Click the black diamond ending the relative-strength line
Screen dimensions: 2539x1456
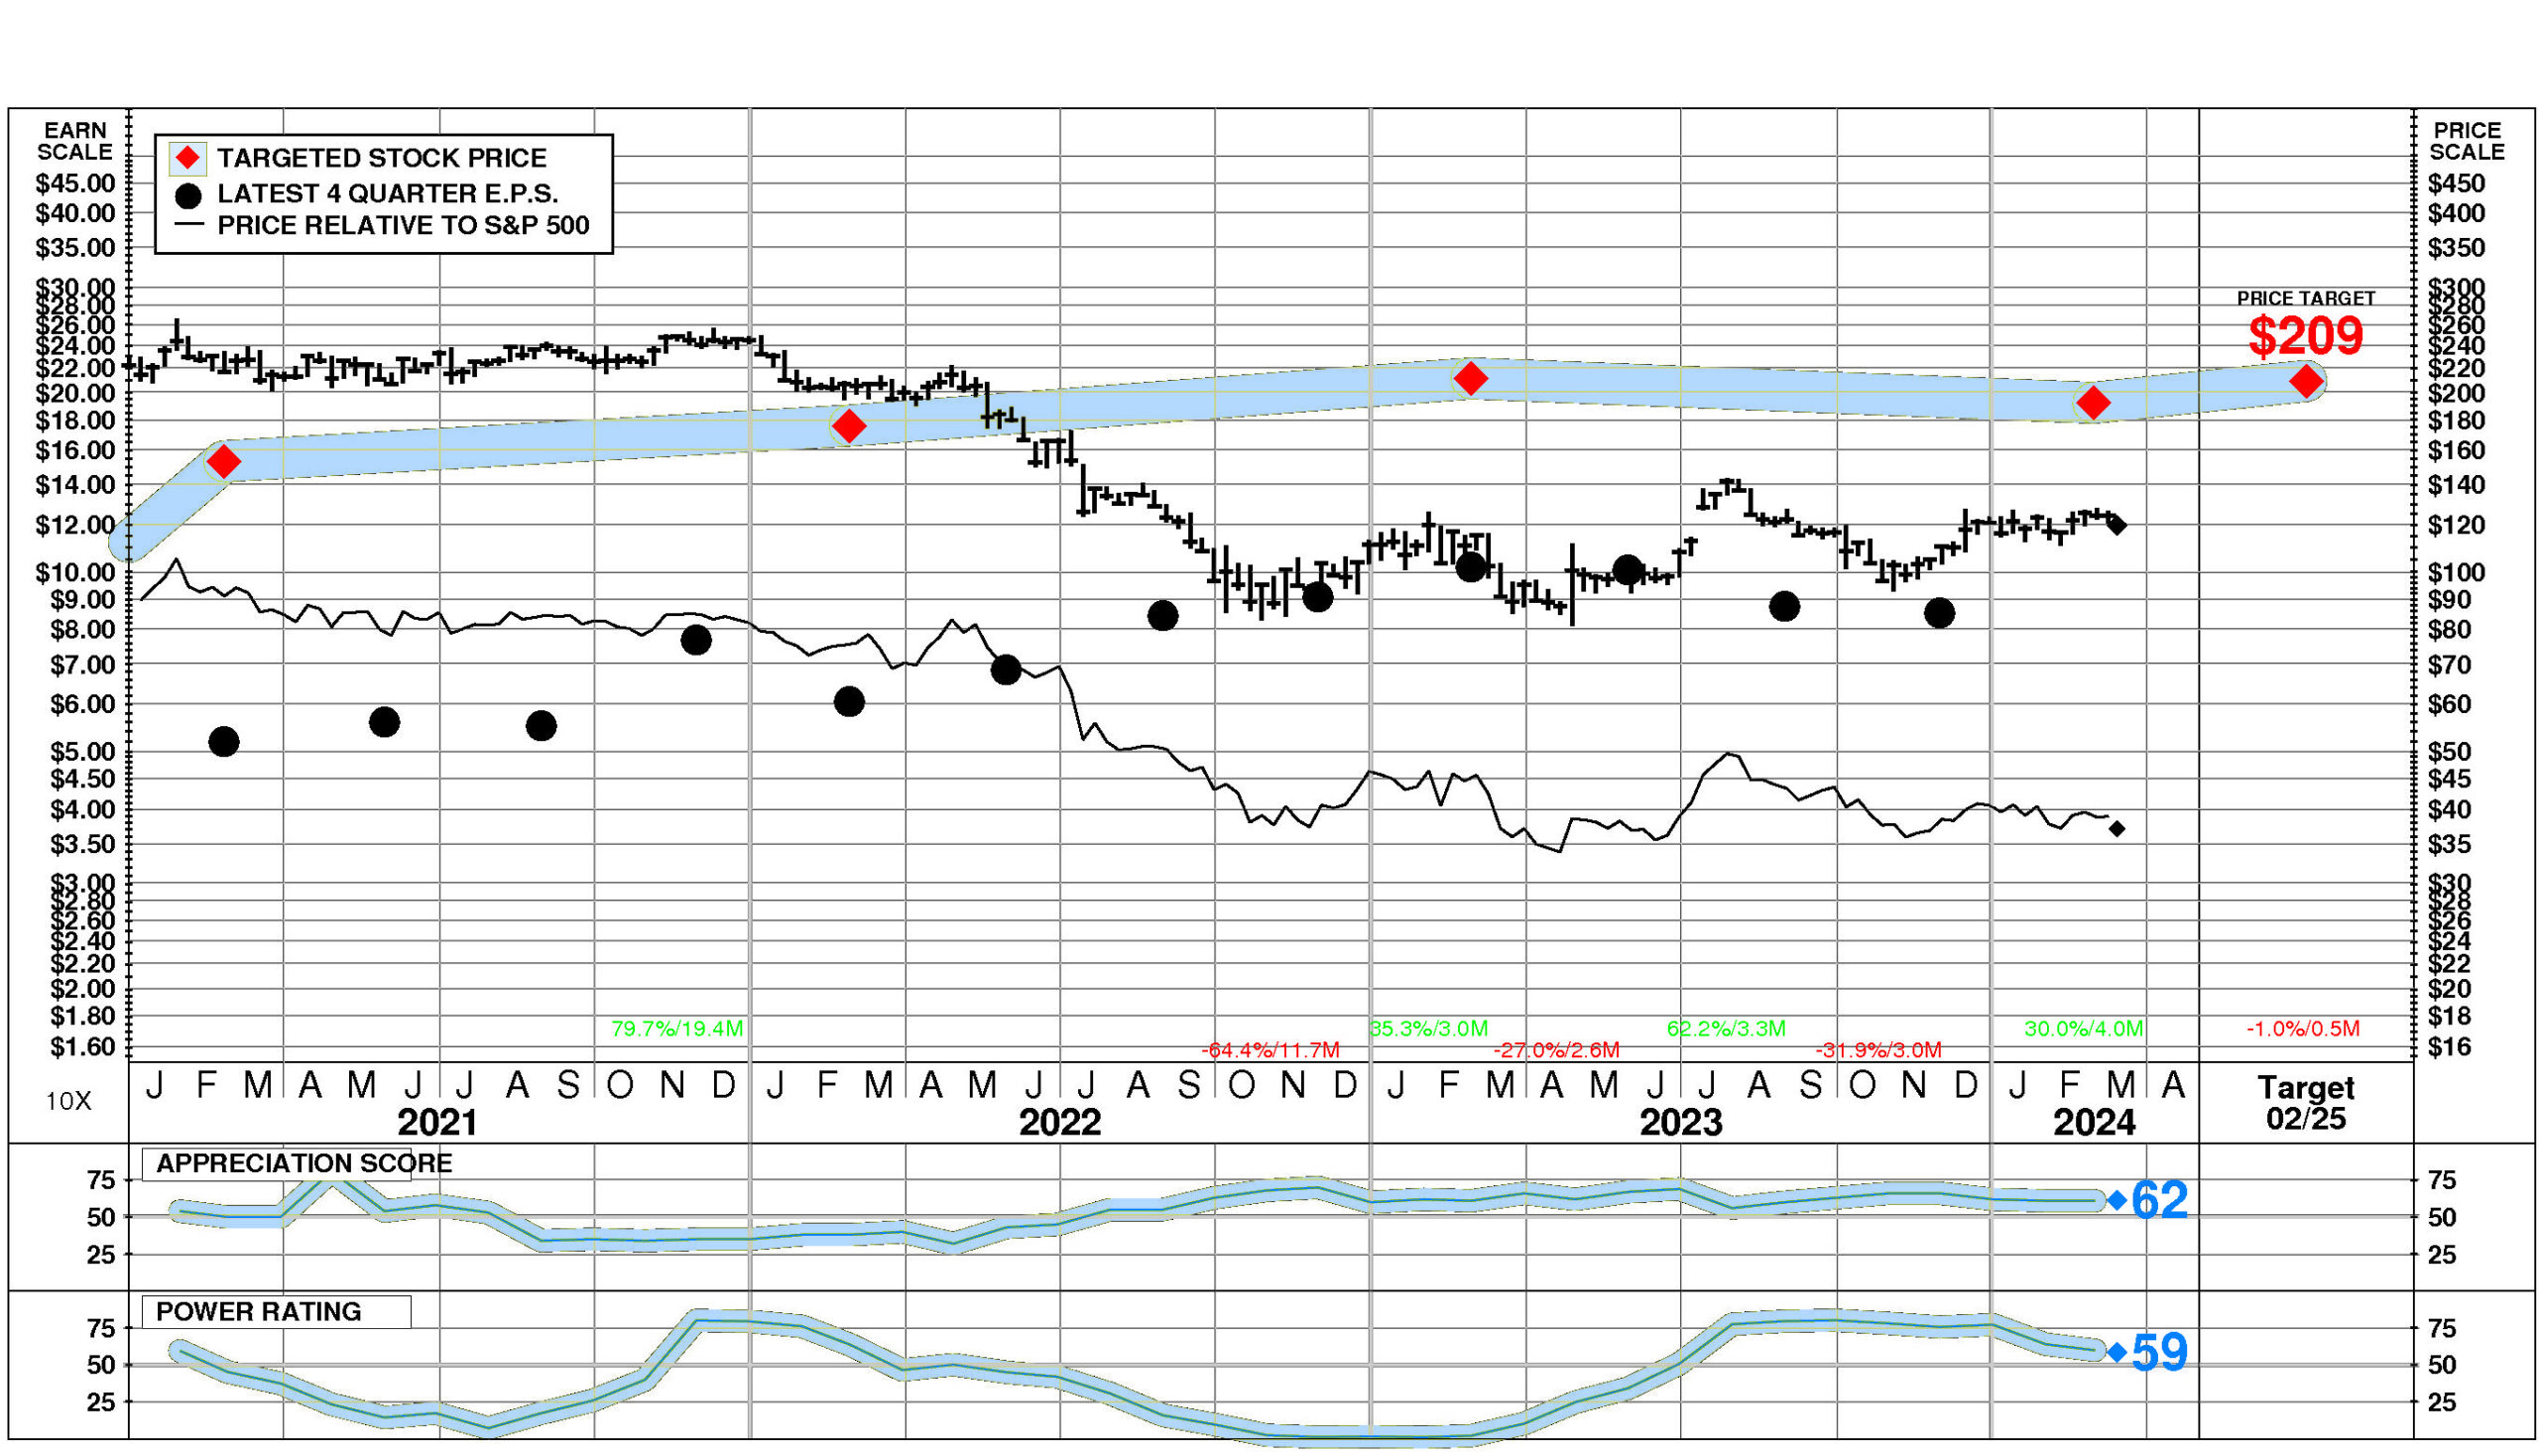2117,829
